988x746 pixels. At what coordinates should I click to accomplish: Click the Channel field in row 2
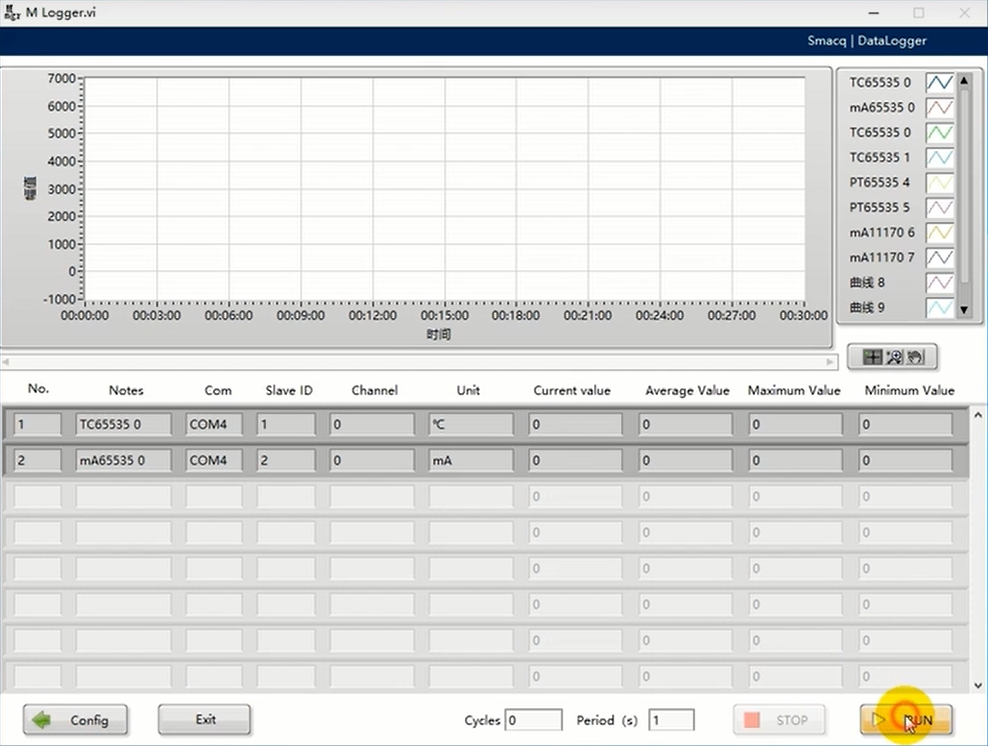[372, 461]
